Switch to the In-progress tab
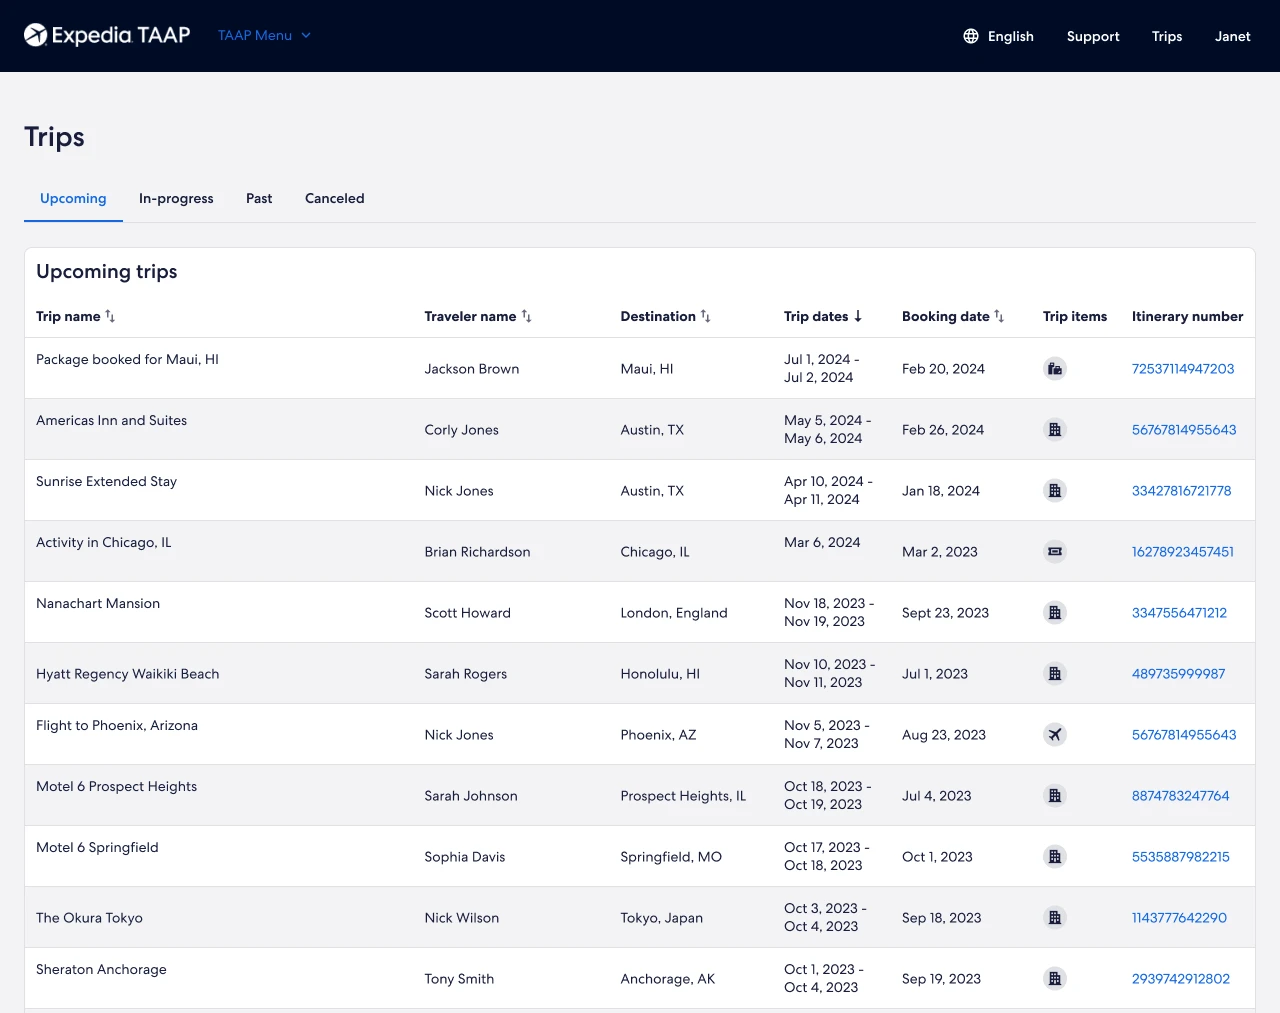Image resolution: width=1280 pixels, height=1013 pixels. pyautogui.click(x=176, y=198)
